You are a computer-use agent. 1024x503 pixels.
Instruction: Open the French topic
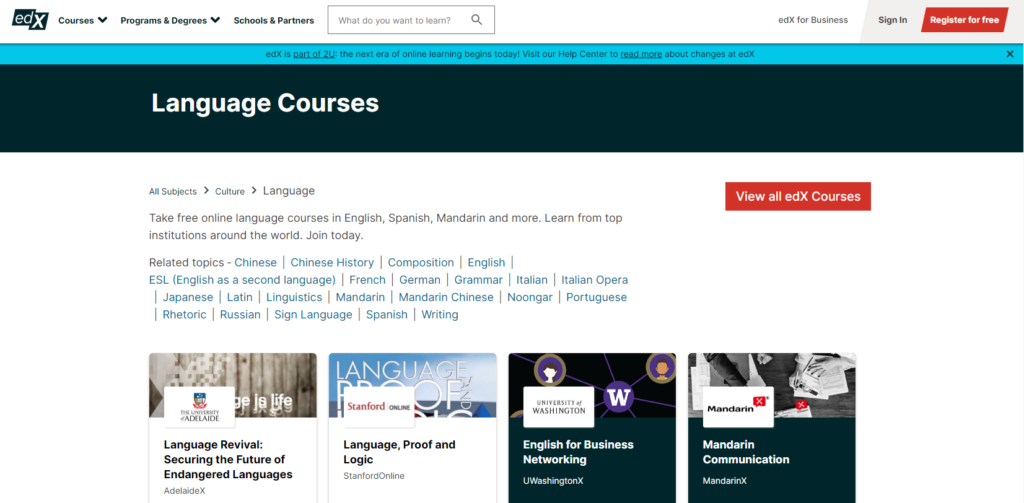pos(368,280)
